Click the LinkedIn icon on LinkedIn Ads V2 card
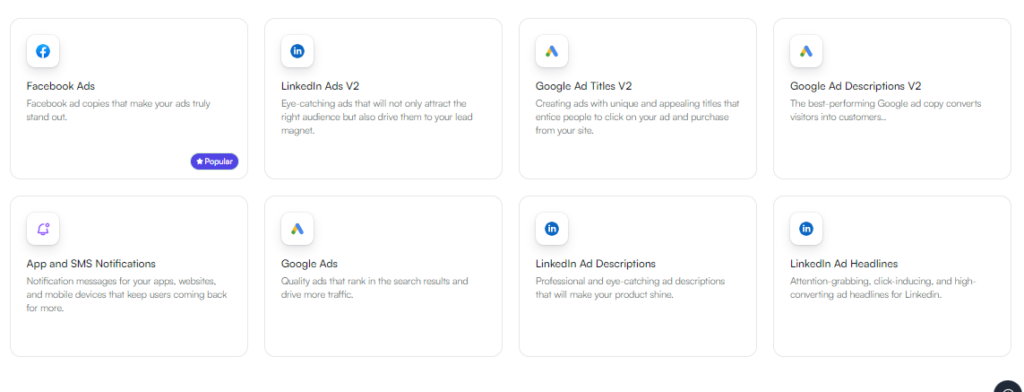1024x392 pixels. coord(297,51)
